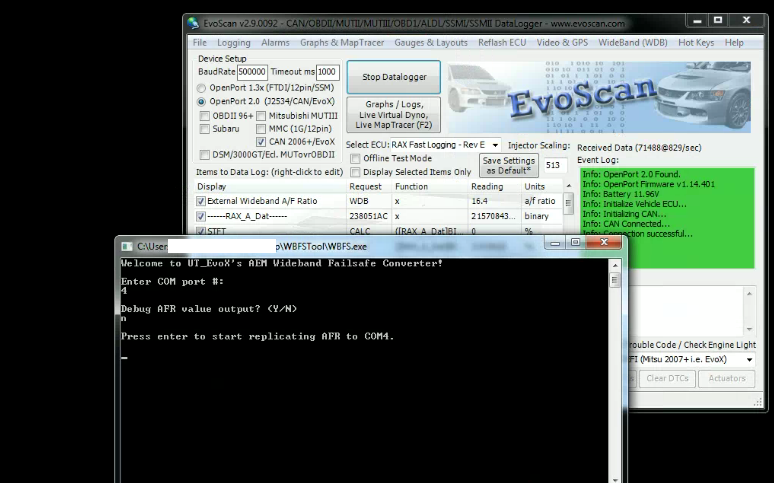
Task: Toggle the Subaru checkbox
Action: click(x=204, y=129)
